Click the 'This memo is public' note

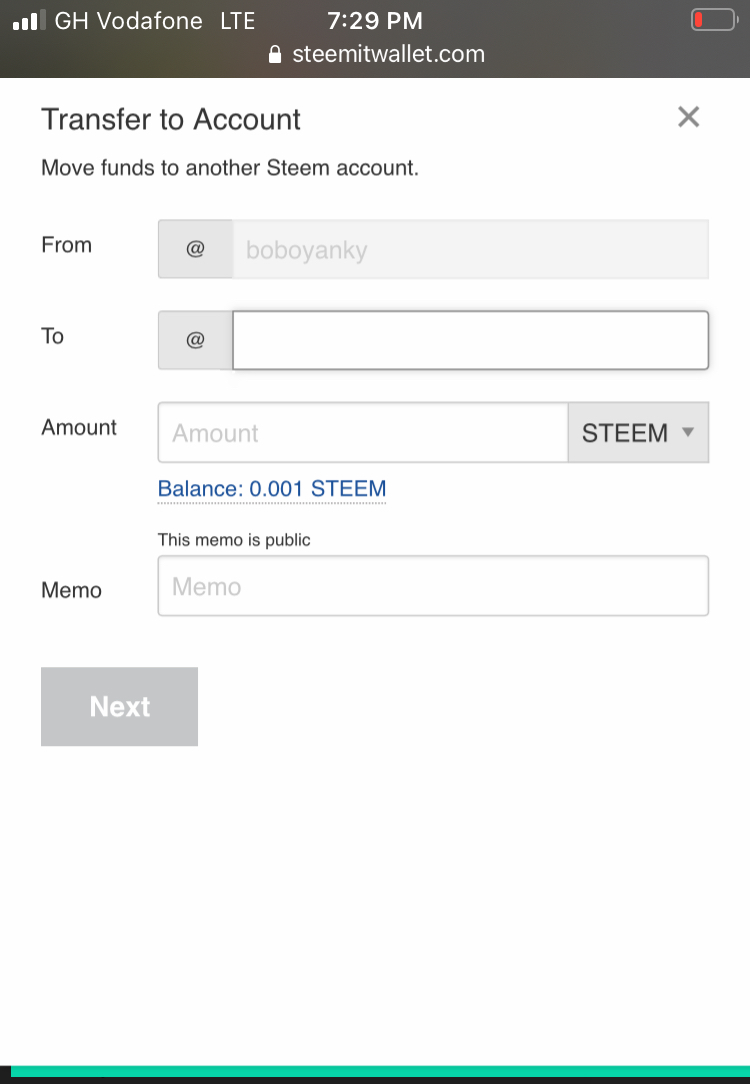[234, 540]
